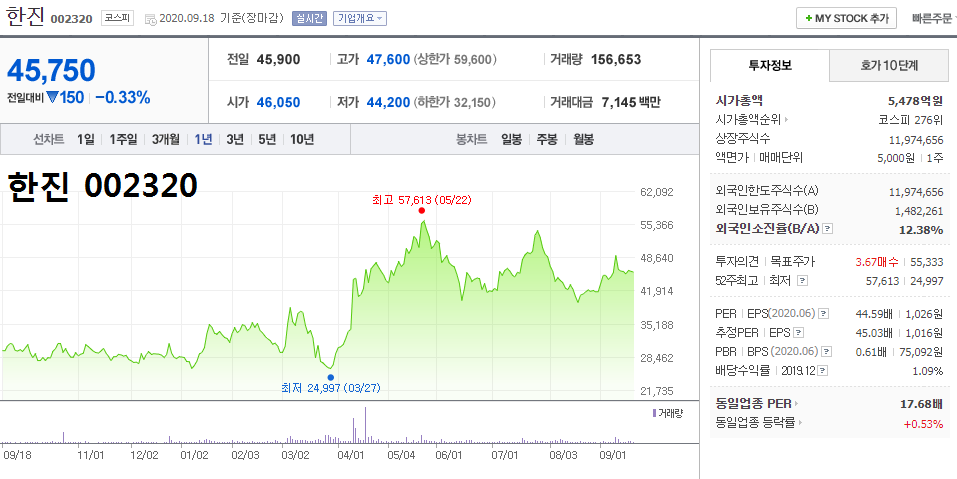Click the 시가 value 46,050
Screen dimensions: 957x479
pos(278,102)
